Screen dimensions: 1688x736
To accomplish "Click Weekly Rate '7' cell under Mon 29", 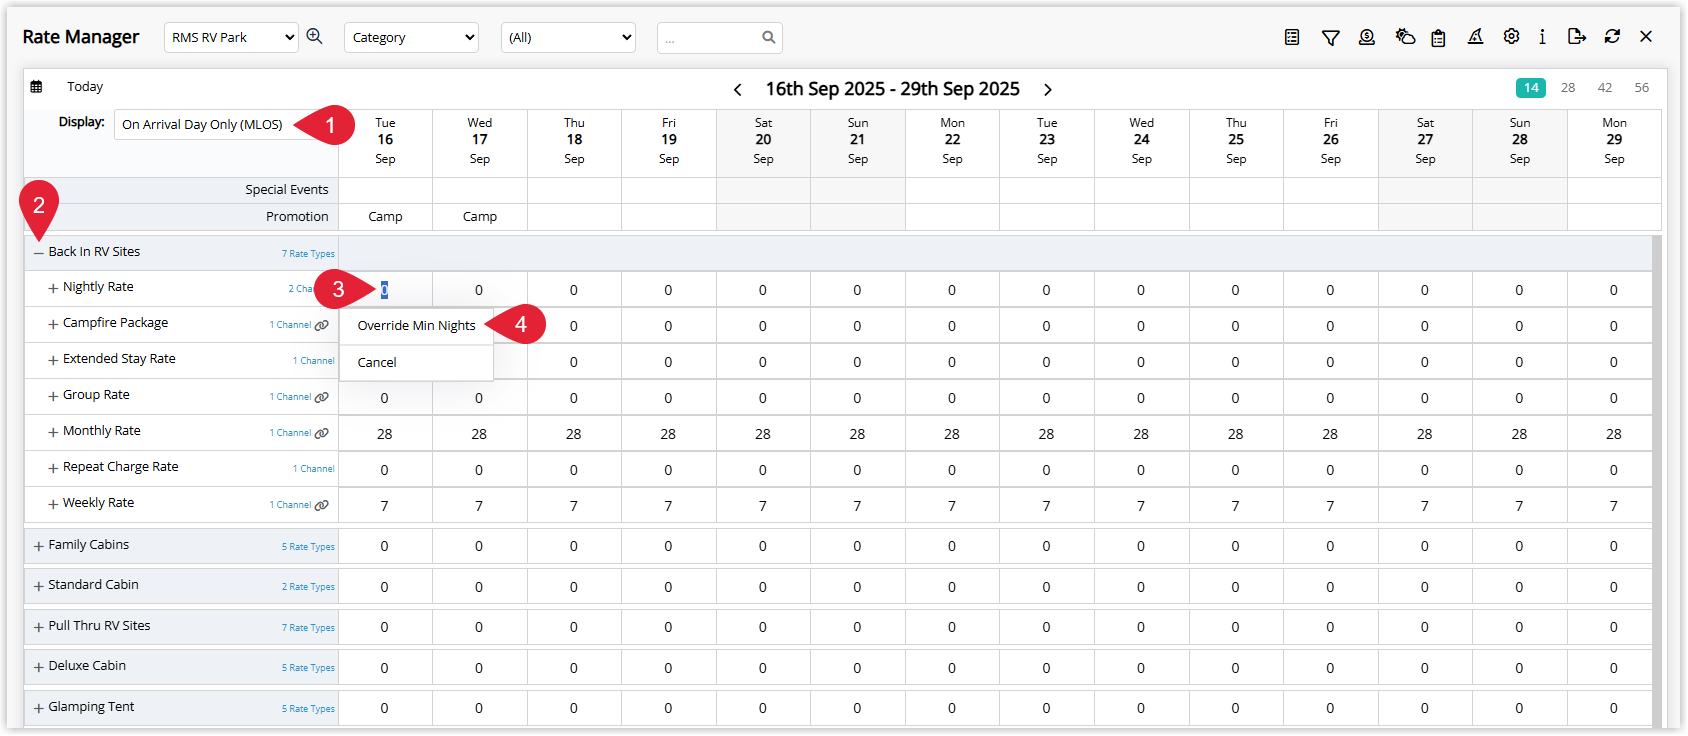I will [1614, 506].
